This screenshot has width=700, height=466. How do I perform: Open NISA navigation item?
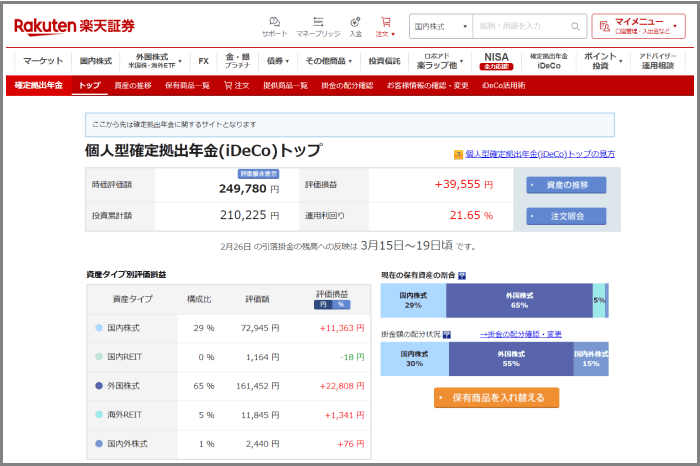click(x=496, y=61)
